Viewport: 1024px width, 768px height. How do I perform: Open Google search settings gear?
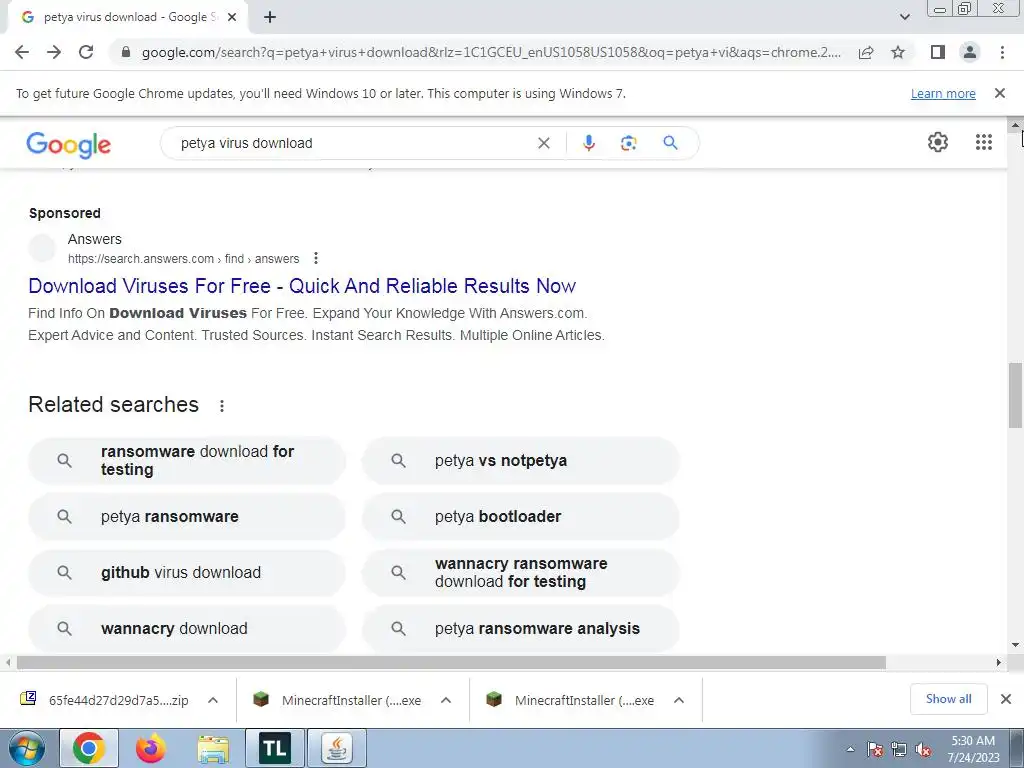tap(938, 142)
